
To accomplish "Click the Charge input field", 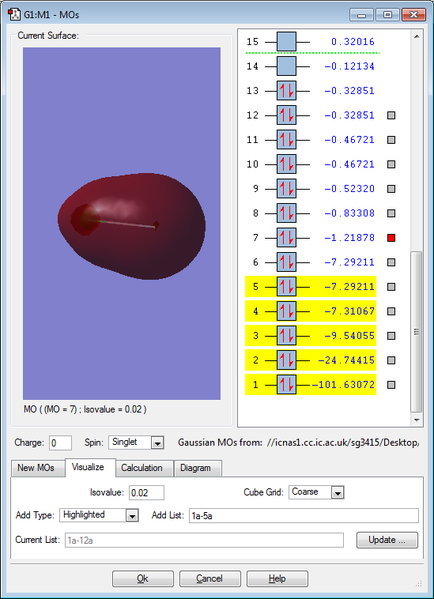I will pyautogui.click(x=60, y=443).
